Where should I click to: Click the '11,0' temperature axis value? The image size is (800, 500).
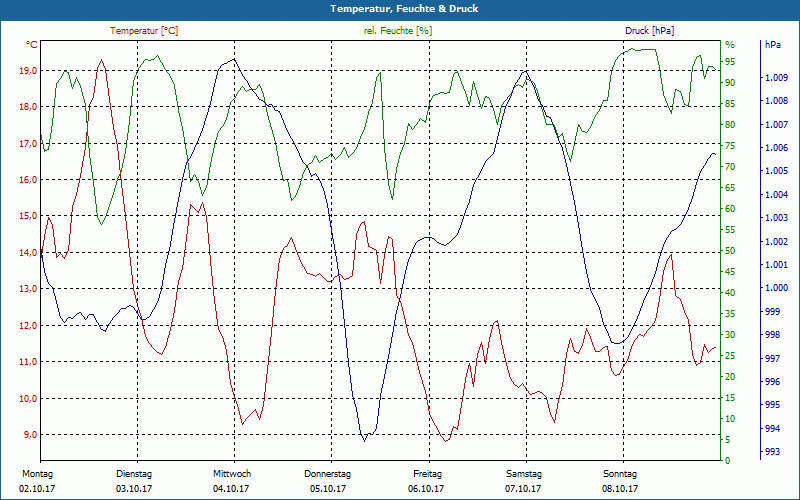point(28,362)
